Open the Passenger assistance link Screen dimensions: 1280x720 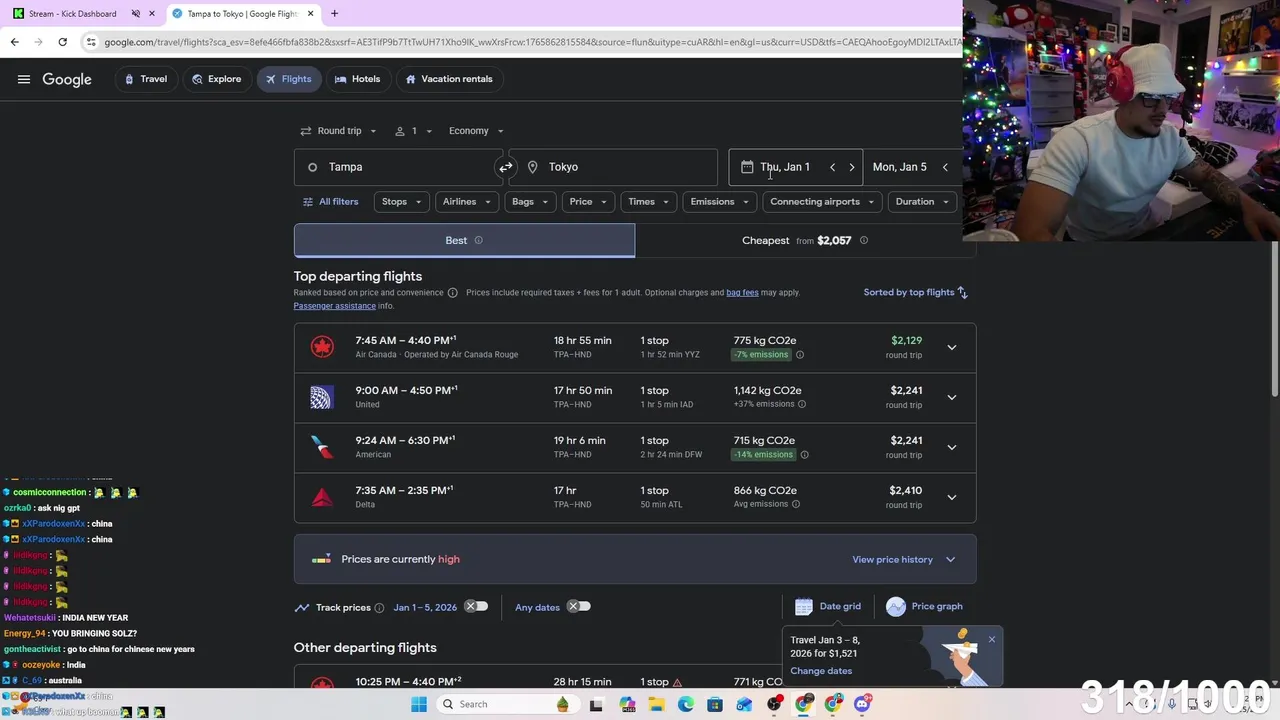(x=334, y=306)
